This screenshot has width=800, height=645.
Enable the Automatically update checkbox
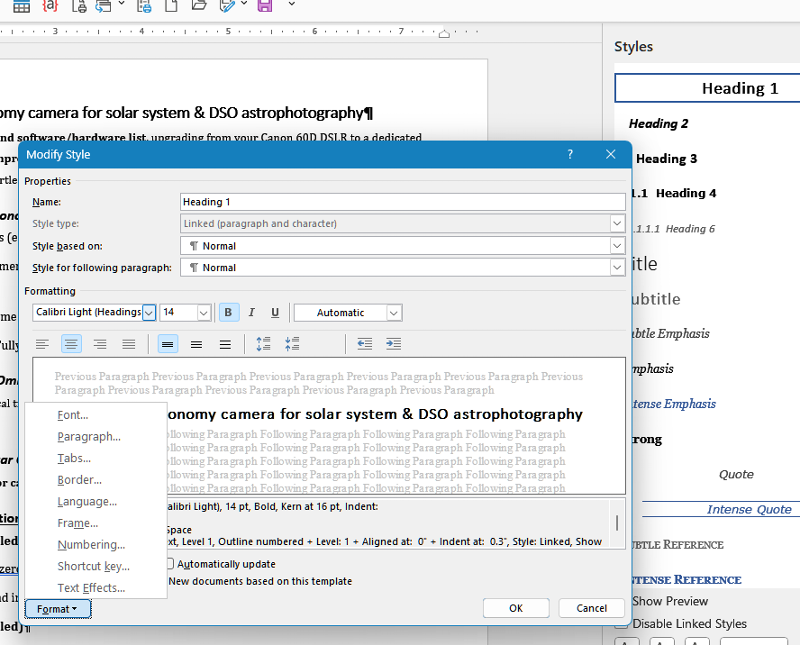pos(170,563)
